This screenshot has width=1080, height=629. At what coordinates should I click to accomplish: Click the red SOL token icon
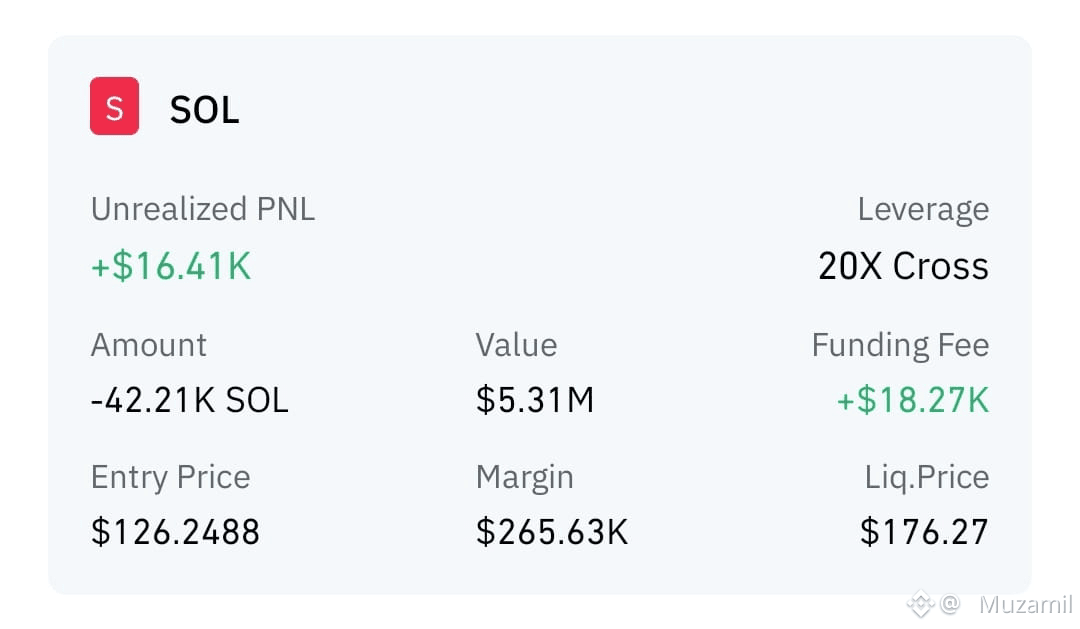click(114, 106)
